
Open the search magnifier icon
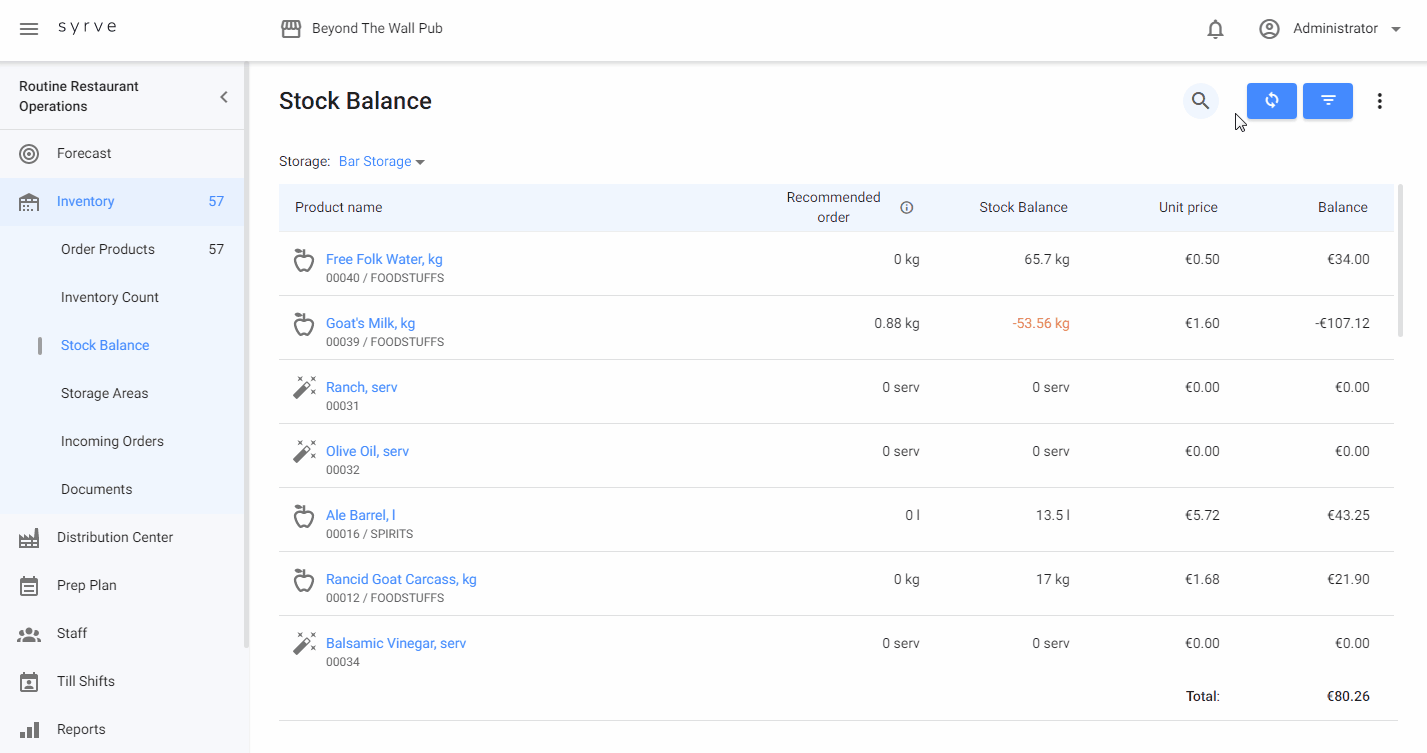1200,101
